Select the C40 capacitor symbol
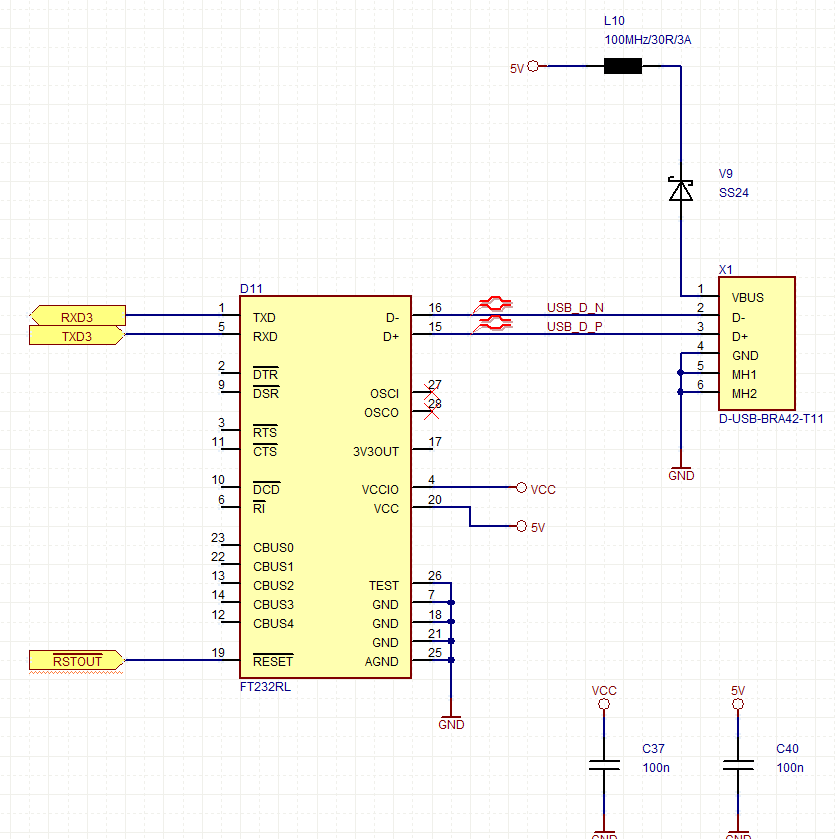 coord(738,766)
